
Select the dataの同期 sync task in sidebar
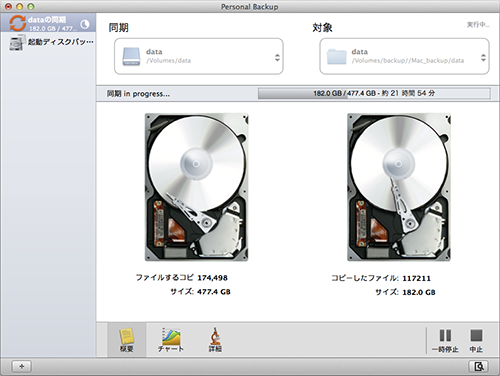pos(48,23)
